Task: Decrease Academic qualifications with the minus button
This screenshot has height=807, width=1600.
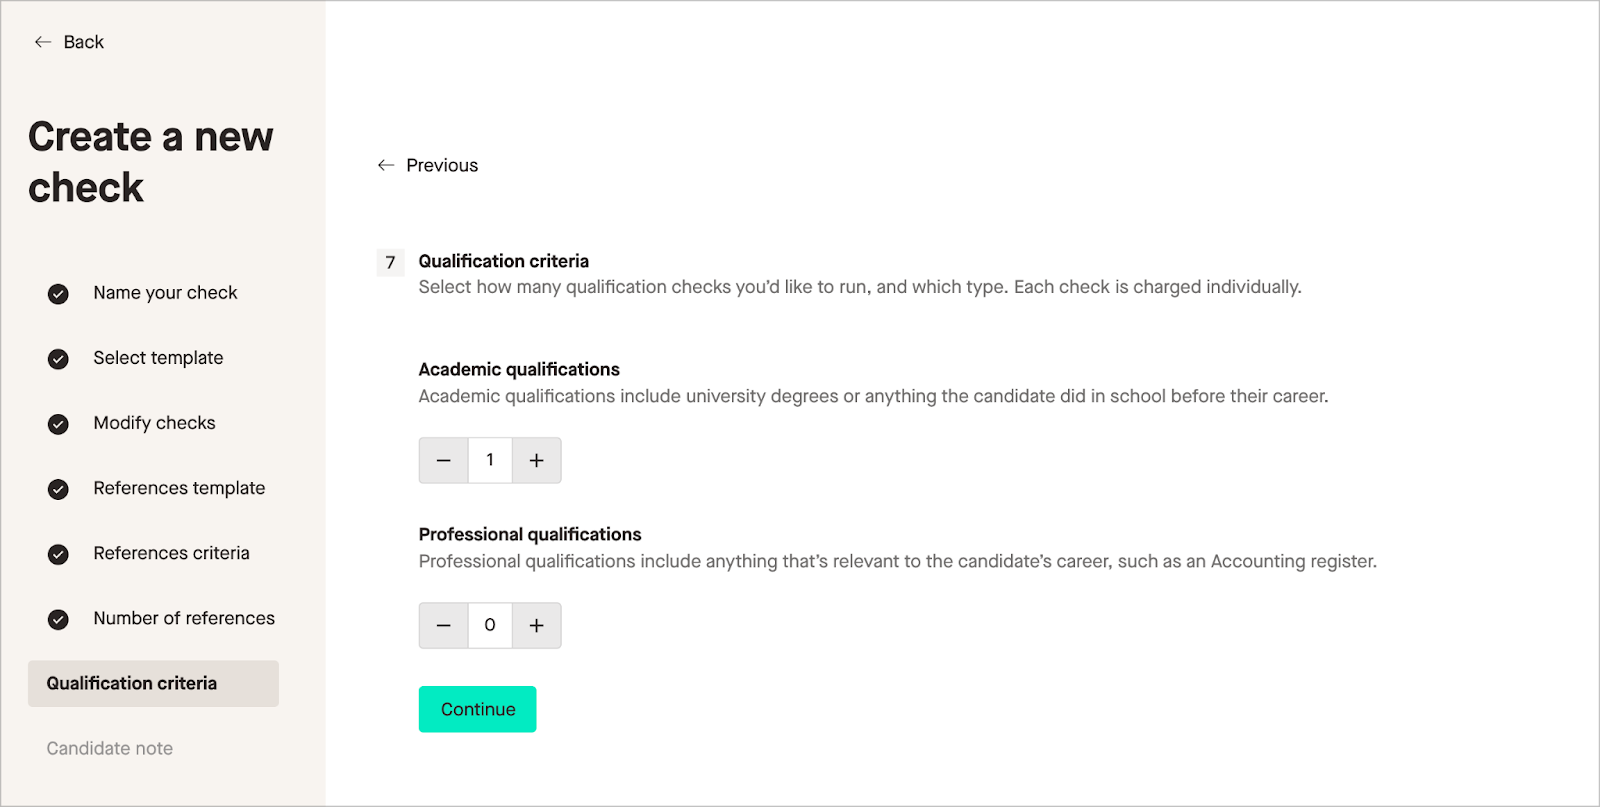Action: tap(443, 460)
